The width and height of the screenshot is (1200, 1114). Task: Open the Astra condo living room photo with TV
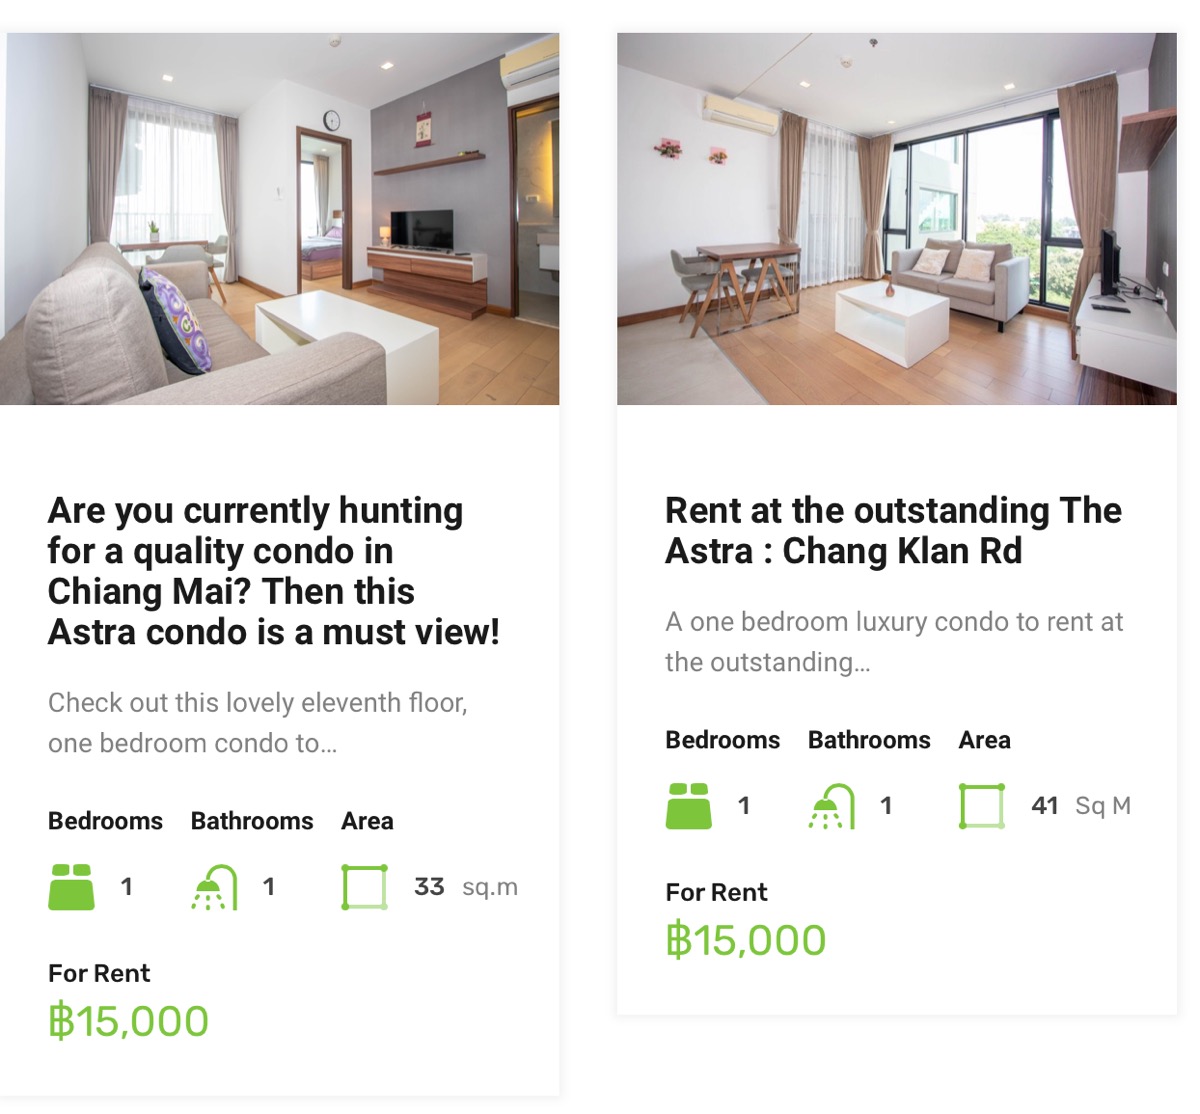280,219
